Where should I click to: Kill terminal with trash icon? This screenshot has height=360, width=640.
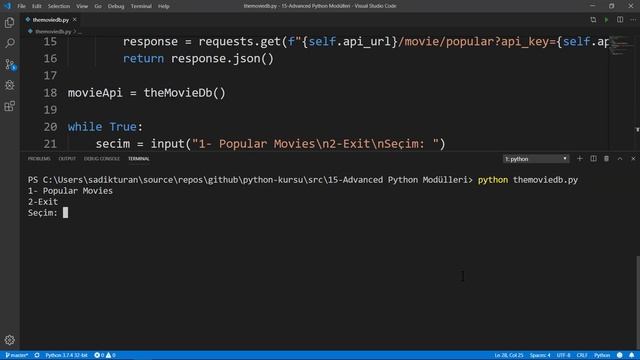click(607, 158)
